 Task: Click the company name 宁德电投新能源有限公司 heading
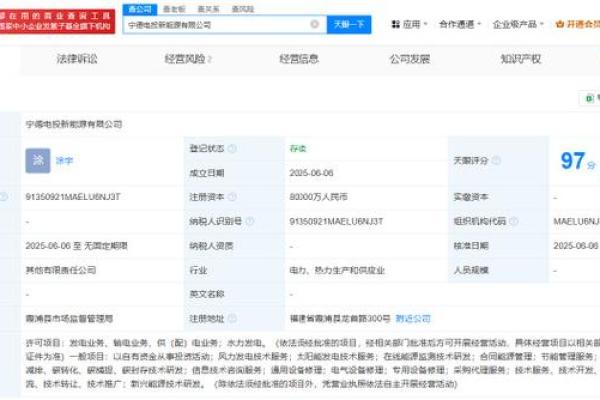point(74,124)
